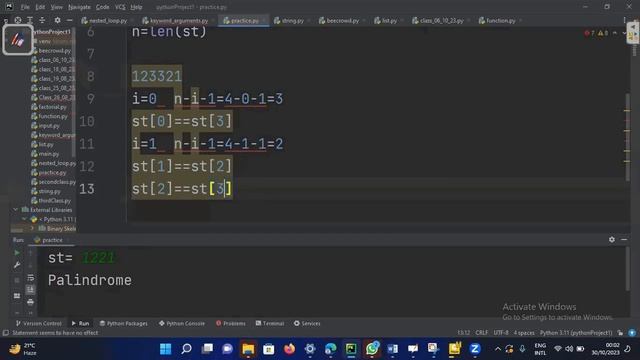Open Problems tool window

click(x=231, y=323)
